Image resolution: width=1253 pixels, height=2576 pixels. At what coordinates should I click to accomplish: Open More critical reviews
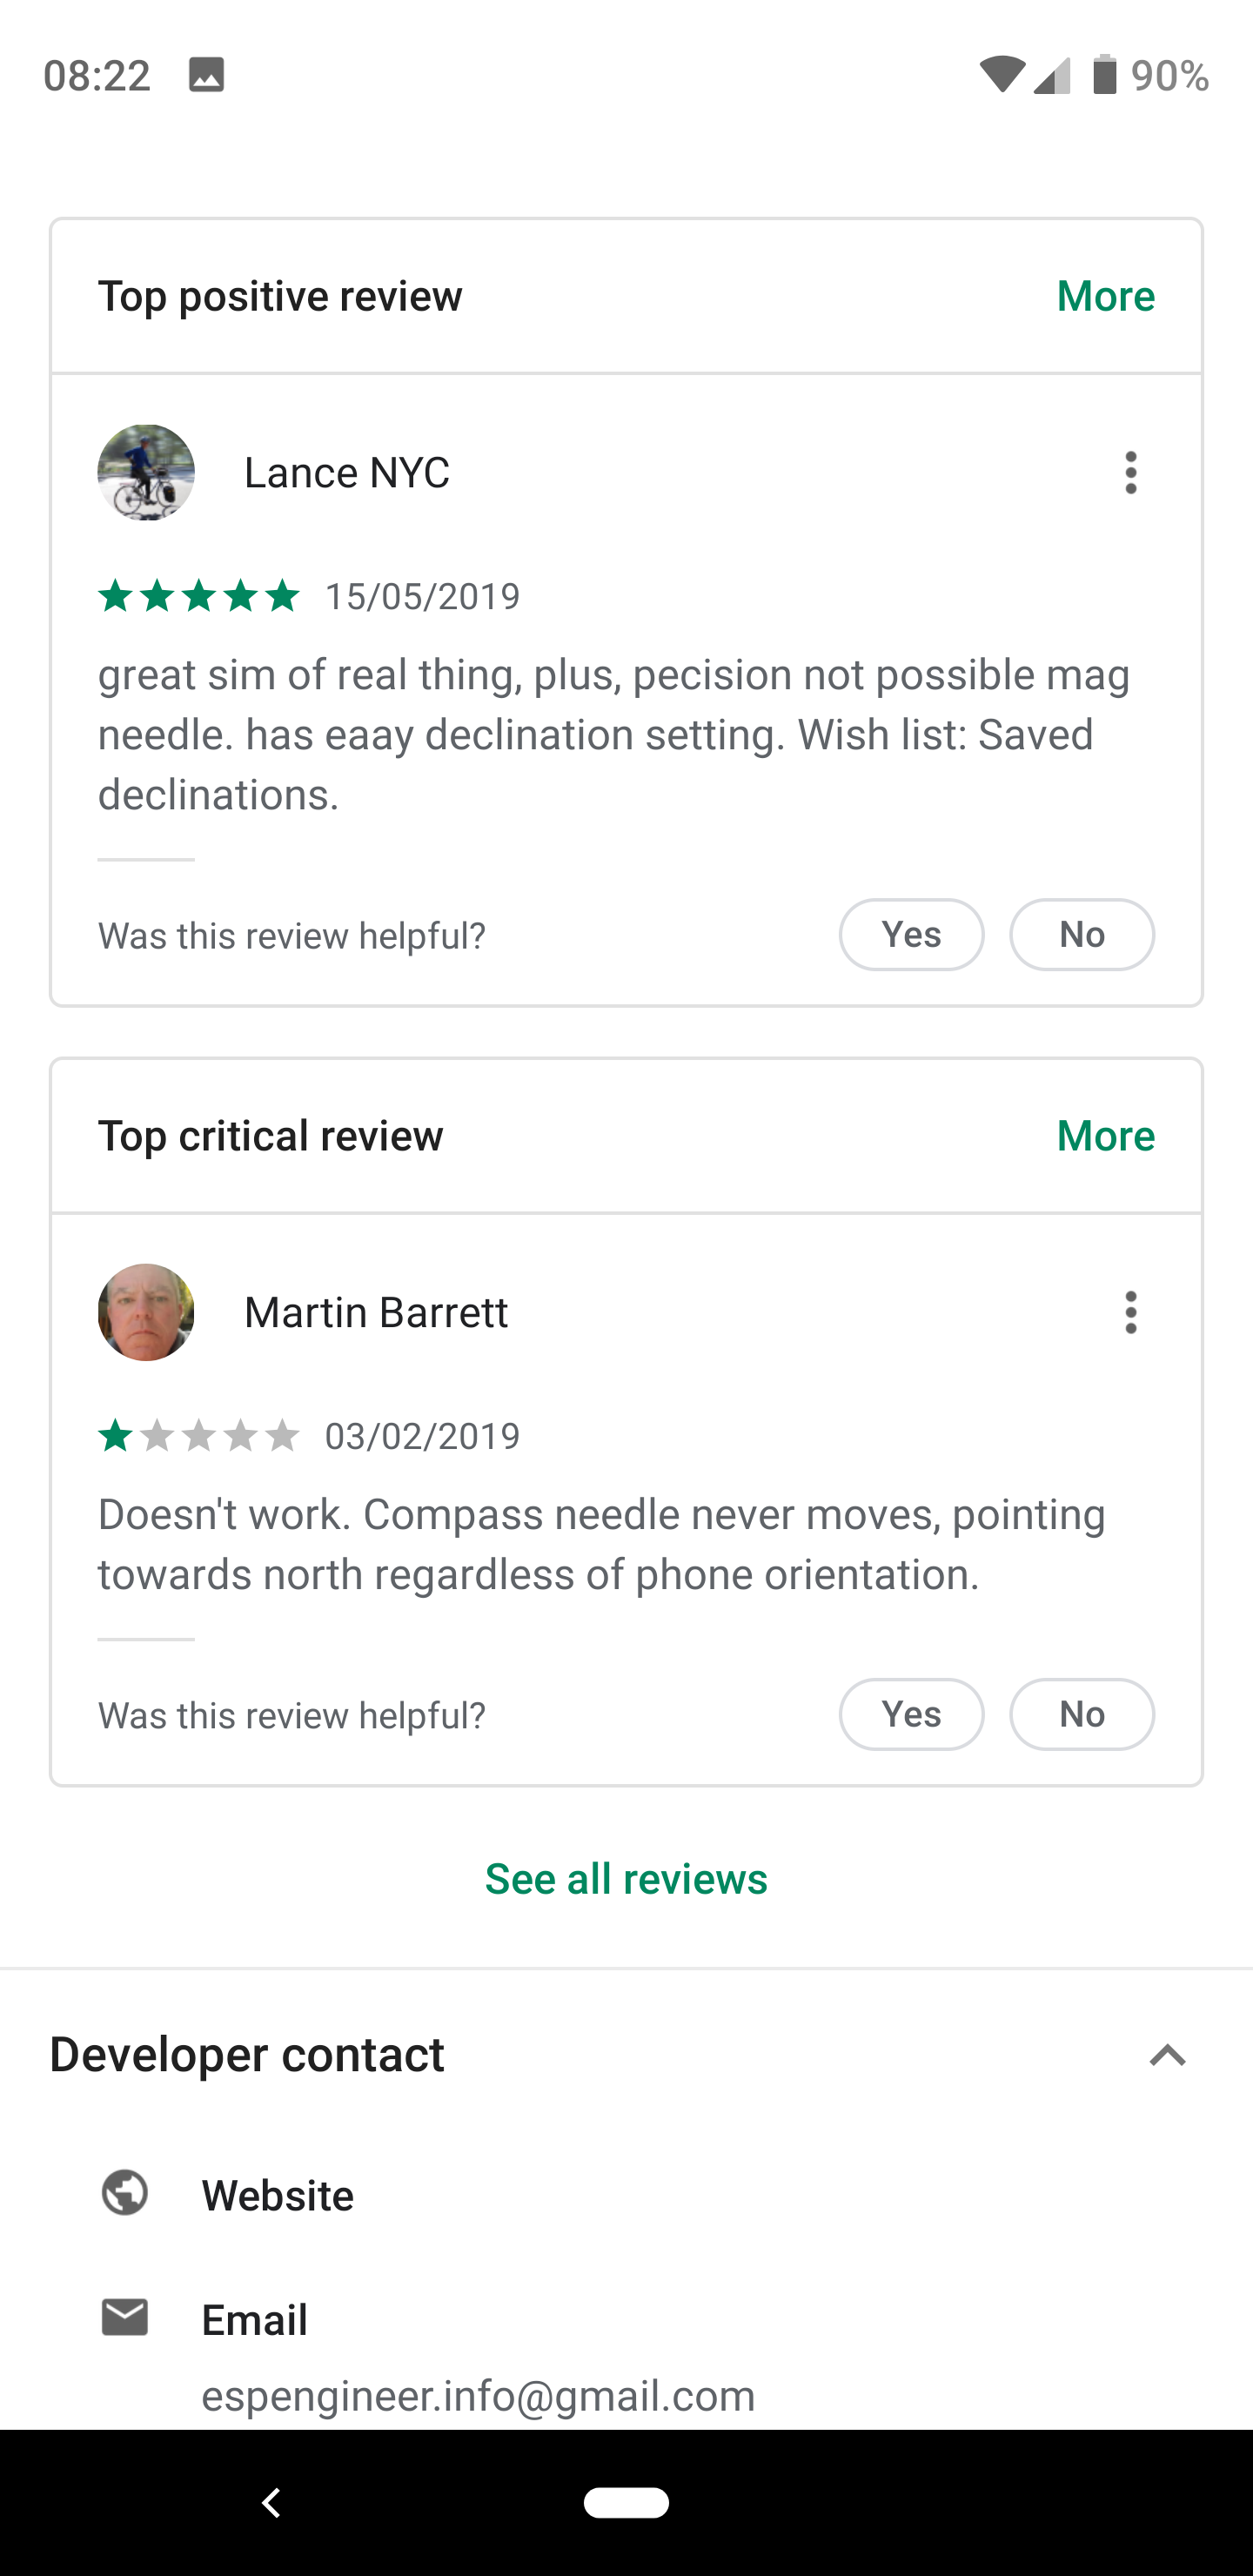pyautogui.click(x=1106, y=1136)
